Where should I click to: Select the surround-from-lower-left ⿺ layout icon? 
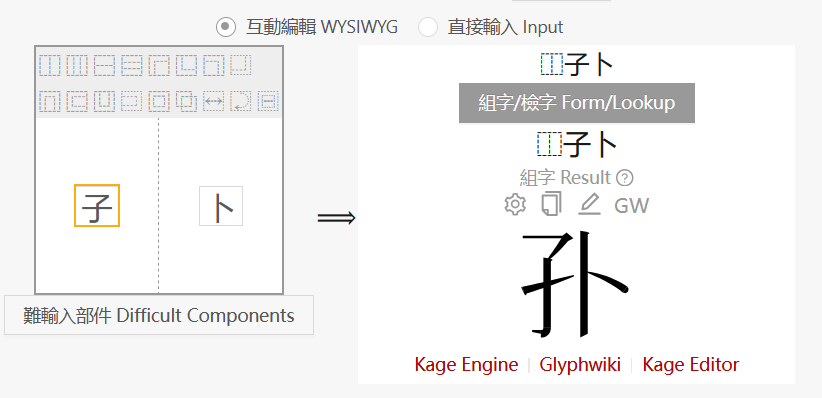coord(187,66)
